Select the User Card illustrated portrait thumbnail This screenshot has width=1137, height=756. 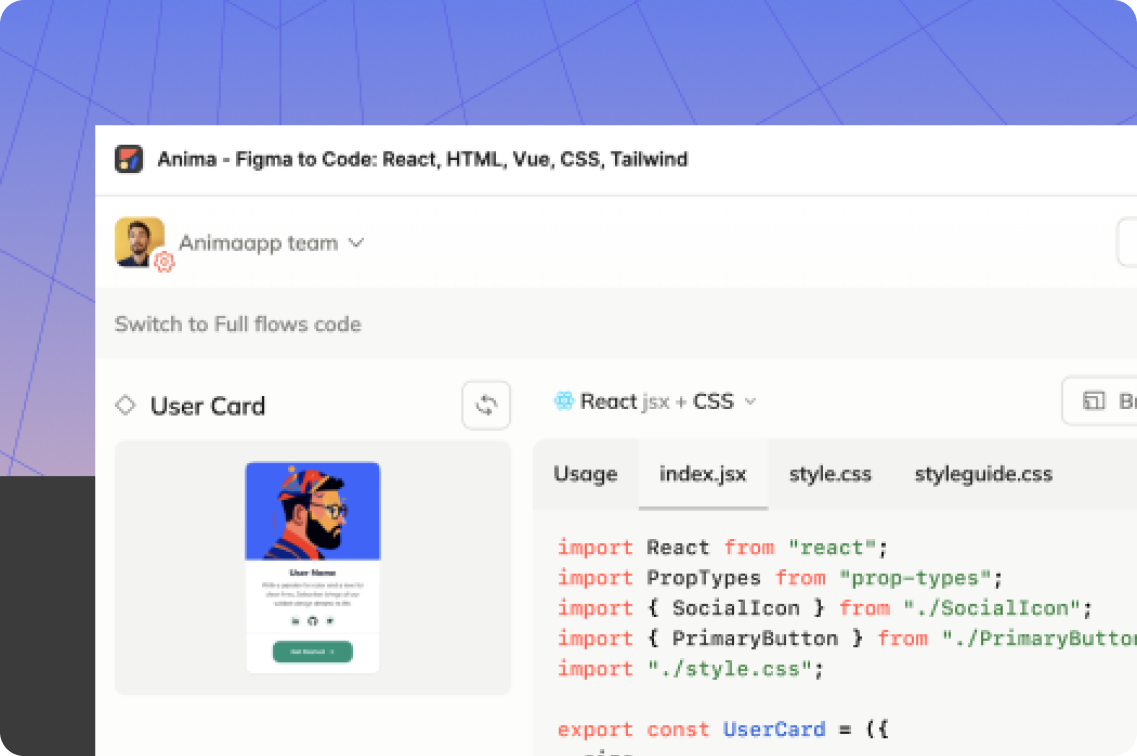[x=312, y=511]
